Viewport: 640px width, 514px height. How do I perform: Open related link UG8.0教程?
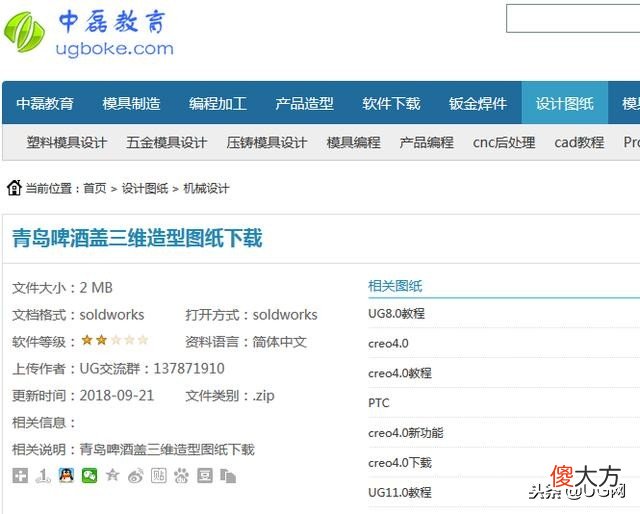tap(396, 314)
